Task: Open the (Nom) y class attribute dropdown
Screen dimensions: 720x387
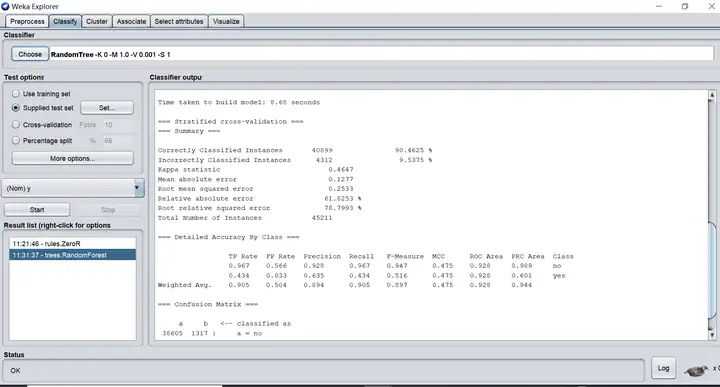Action: pos(73,188)
